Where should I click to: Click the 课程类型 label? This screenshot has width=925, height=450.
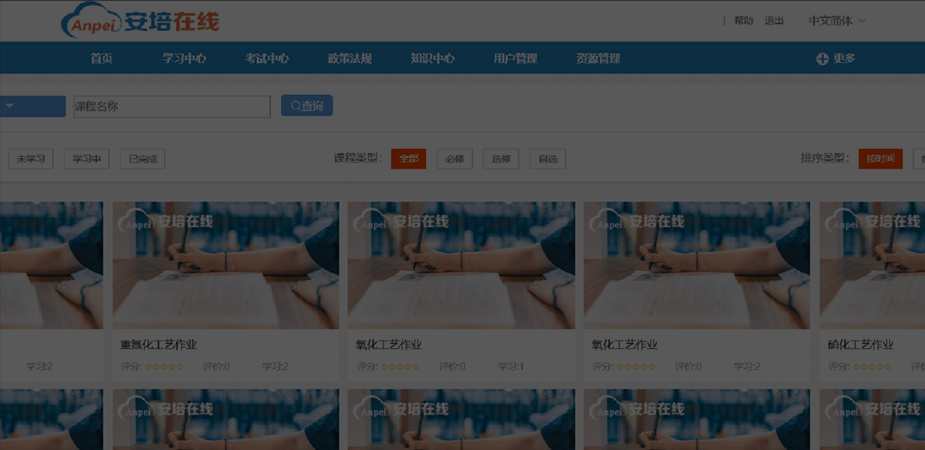358,159
